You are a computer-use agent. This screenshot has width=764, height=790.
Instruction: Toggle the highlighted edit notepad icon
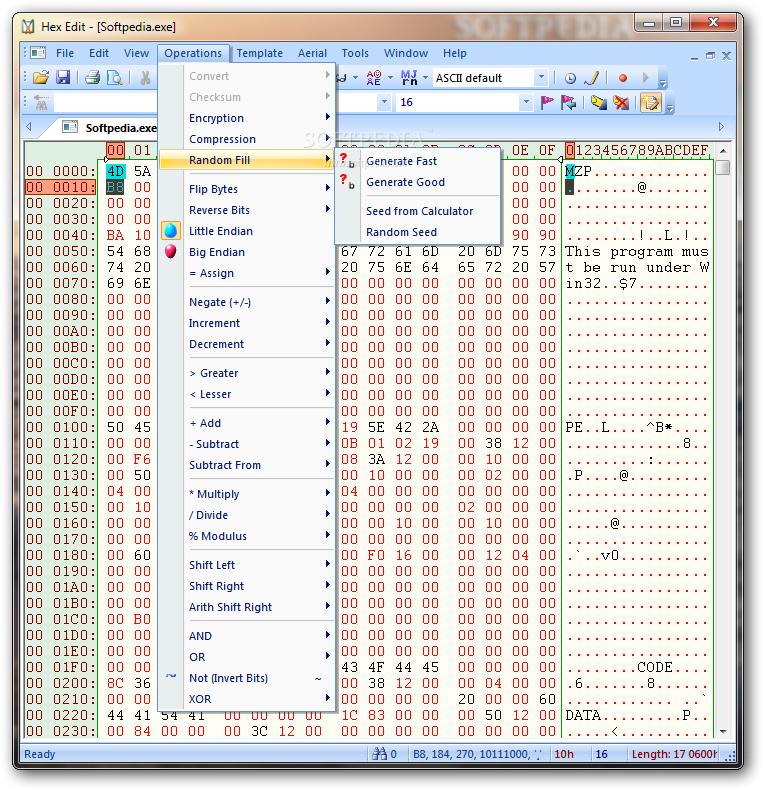pyautogui.click(x=651, y=103)
